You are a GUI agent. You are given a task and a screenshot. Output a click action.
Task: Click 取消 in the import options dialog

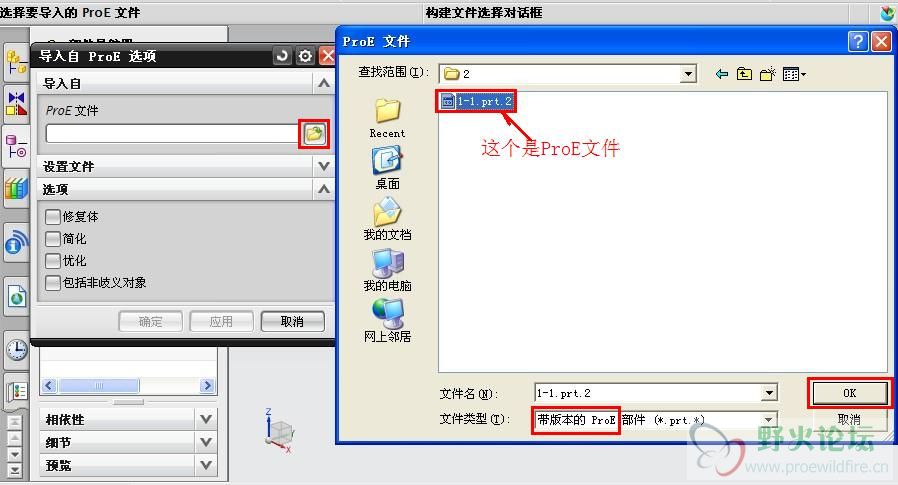coord(292,322)
